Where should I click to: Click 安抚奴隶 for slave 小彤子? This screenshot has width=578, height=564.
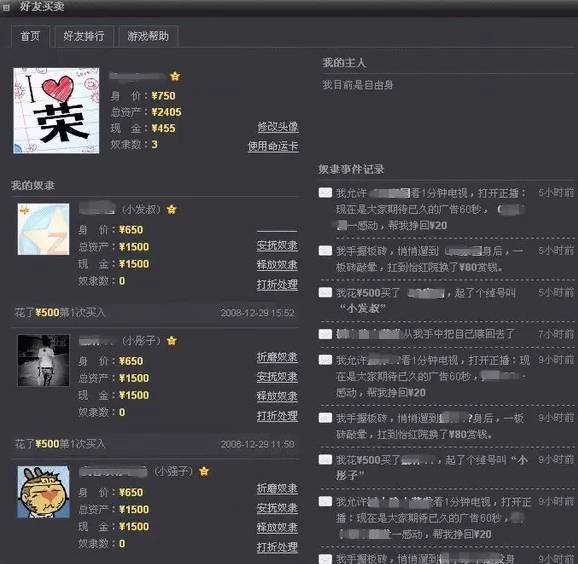pyautogui.click(x=277, y=376)
